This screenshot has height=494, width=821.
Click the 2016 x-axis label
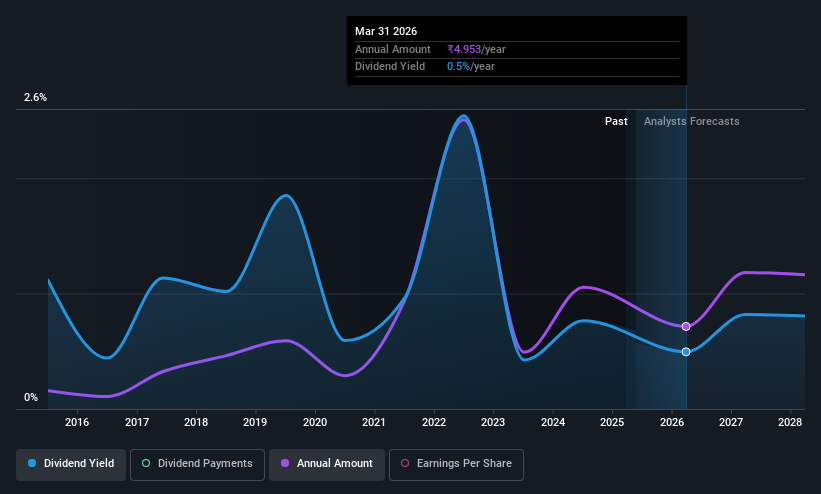(x=77, y=422)
